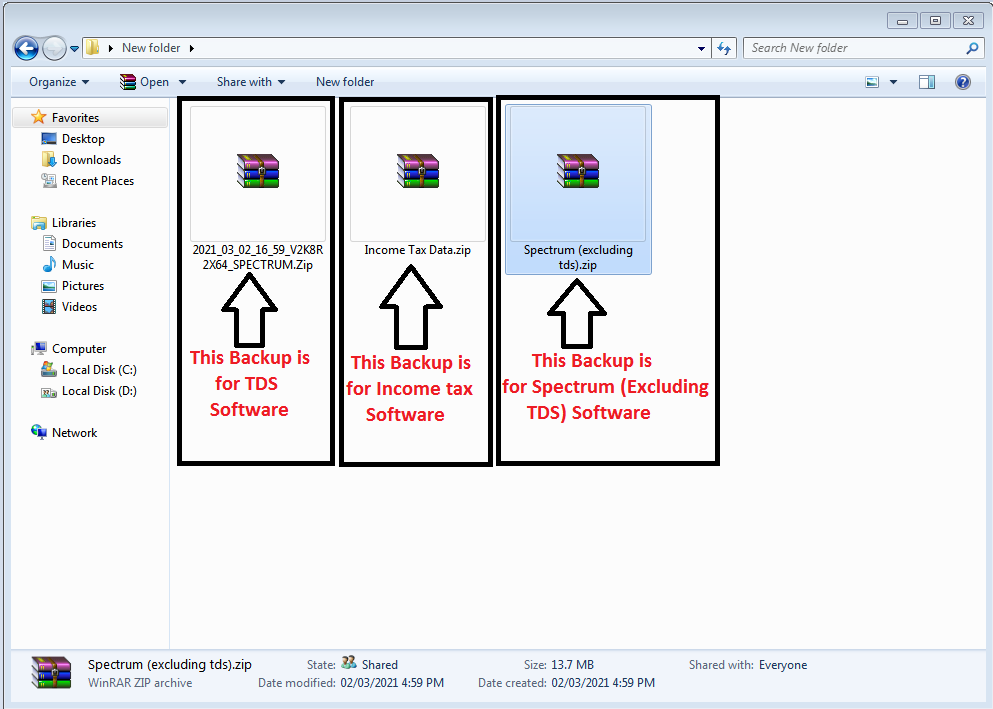
Task: Click the Income Tax Data.zip file name
Action: [417, 250]
